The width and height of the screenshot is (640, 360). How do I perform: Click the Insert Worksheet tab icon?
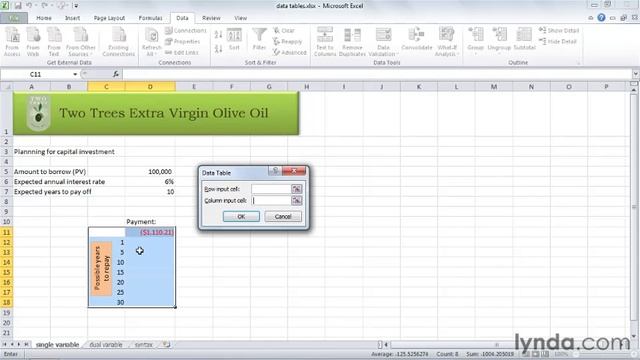[166, 345]
